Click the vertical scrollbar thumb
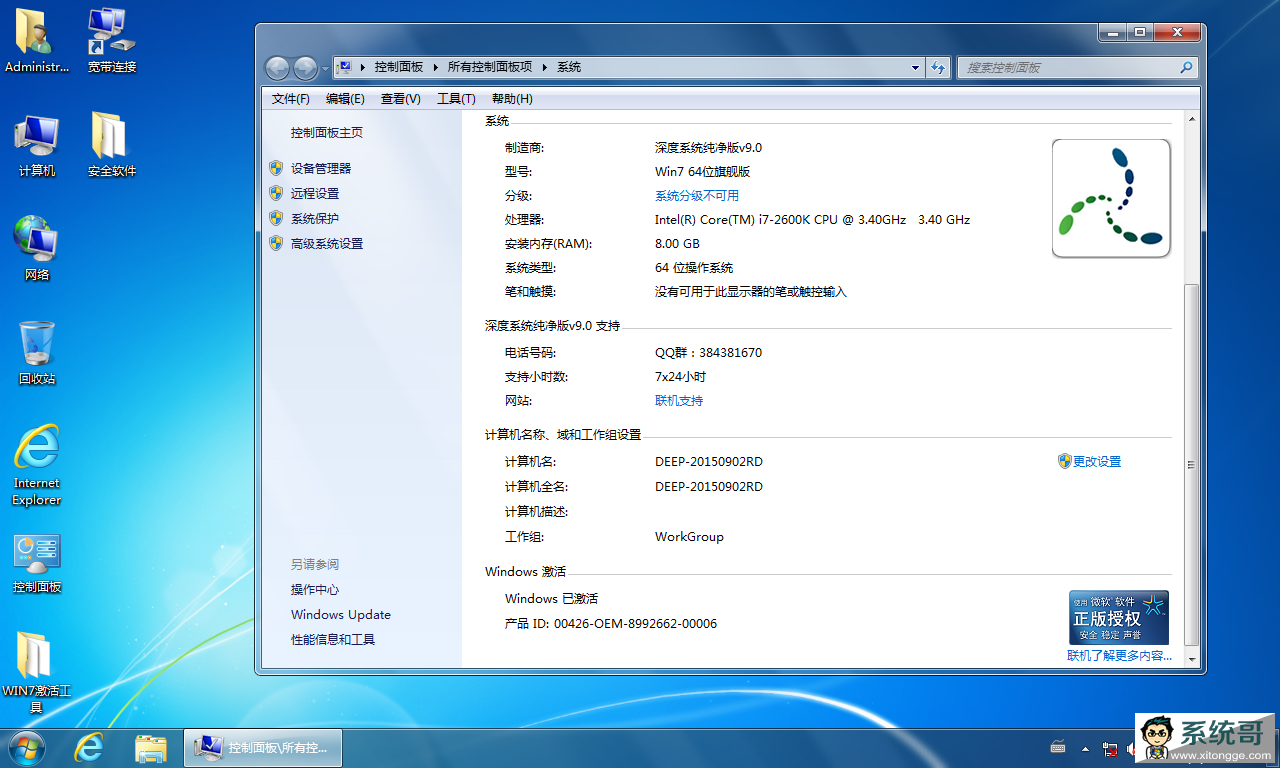 (1191, 464)
